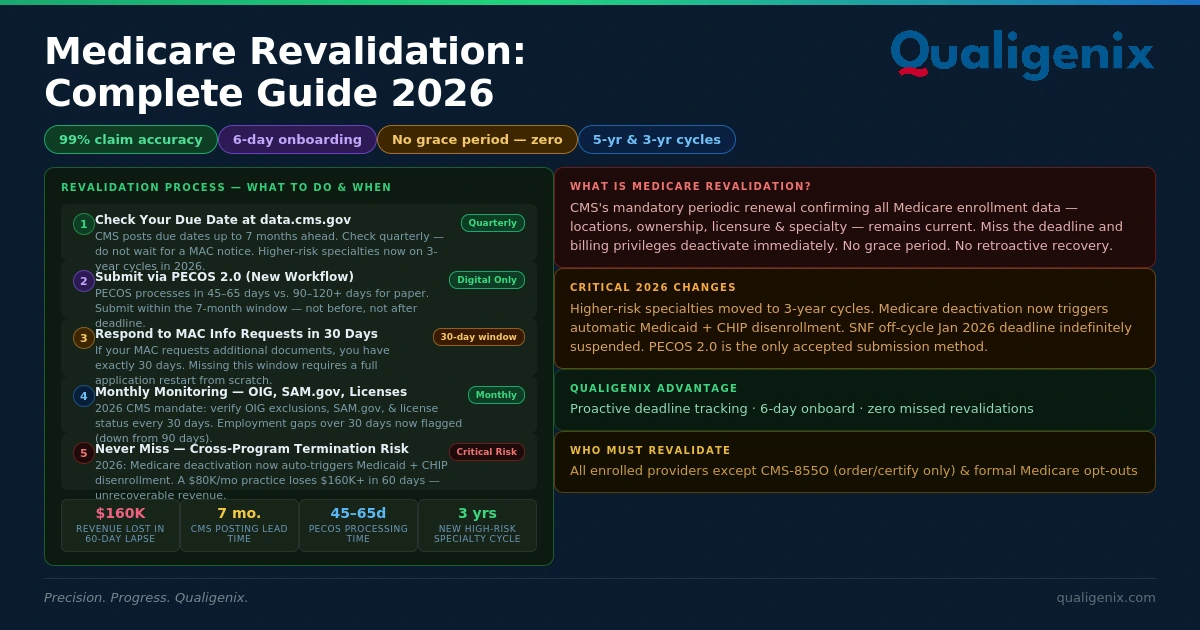Click the Medicare Revalidation main title
1200x630 pixels.
coord(285,72)
